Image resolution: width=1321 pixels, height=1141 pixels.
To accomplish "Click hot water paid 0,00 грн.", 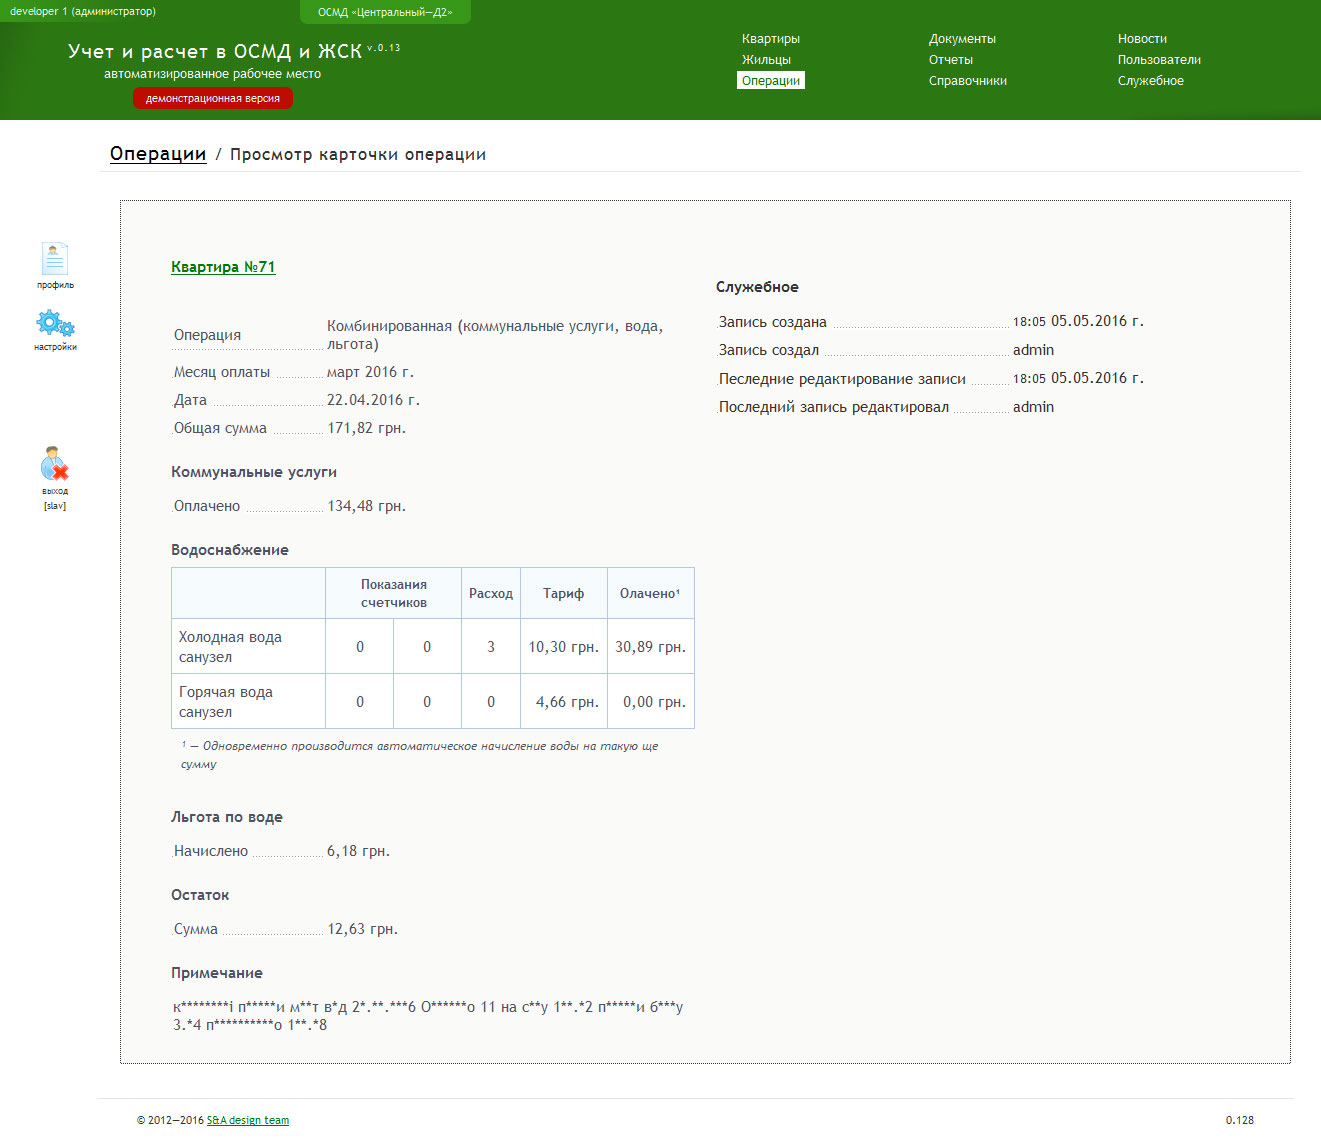I will (654, 702).
